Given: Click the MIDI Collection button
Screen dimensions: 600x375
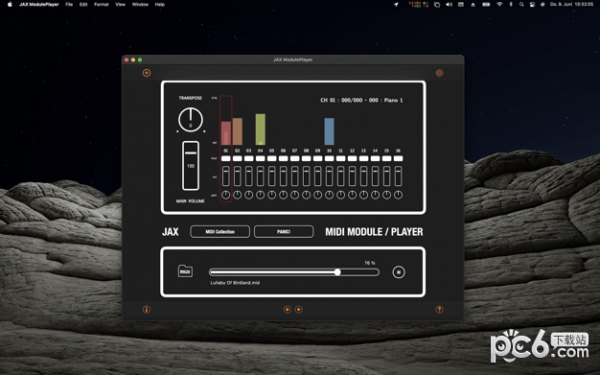Looking at the screenshot, I should tap(220, 232).
